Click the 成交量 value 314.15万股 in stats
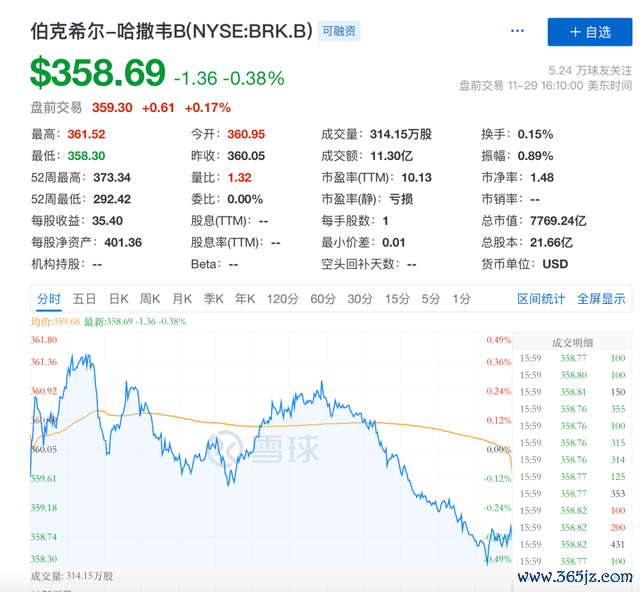The height and width of the screenshot is (592, 640). (x=401, y=134)
